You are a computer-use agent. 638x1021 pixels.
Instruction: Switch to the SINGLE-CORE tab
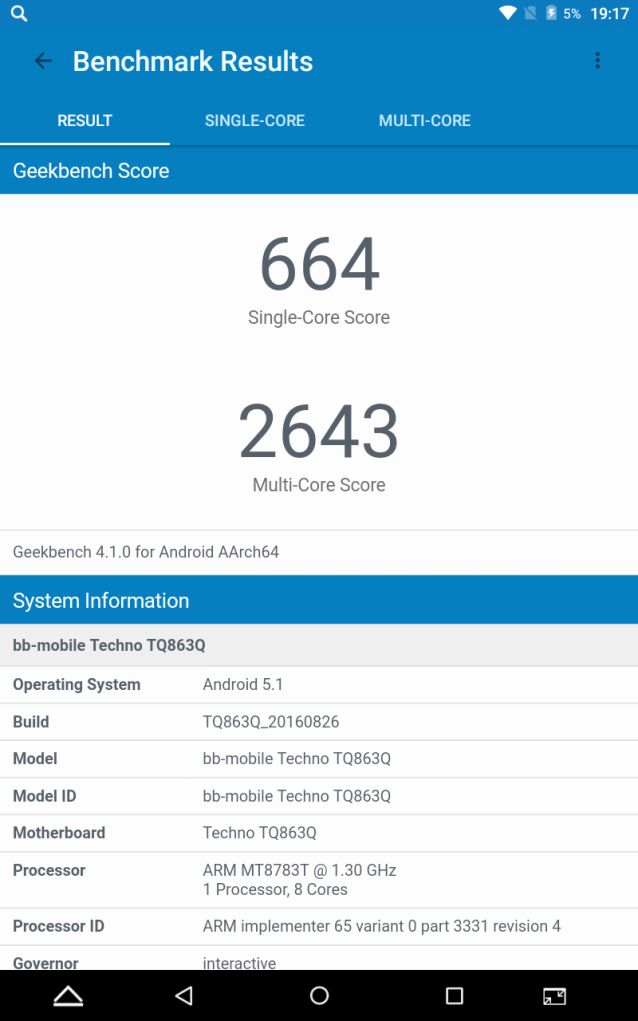[255, 120]
